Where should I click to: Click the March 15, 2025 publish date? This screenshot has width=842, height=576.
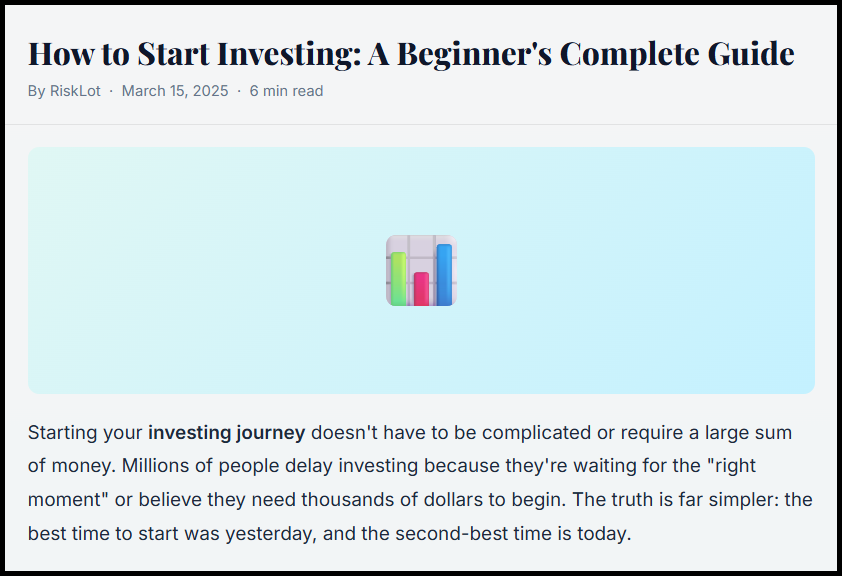coord(175,91)
